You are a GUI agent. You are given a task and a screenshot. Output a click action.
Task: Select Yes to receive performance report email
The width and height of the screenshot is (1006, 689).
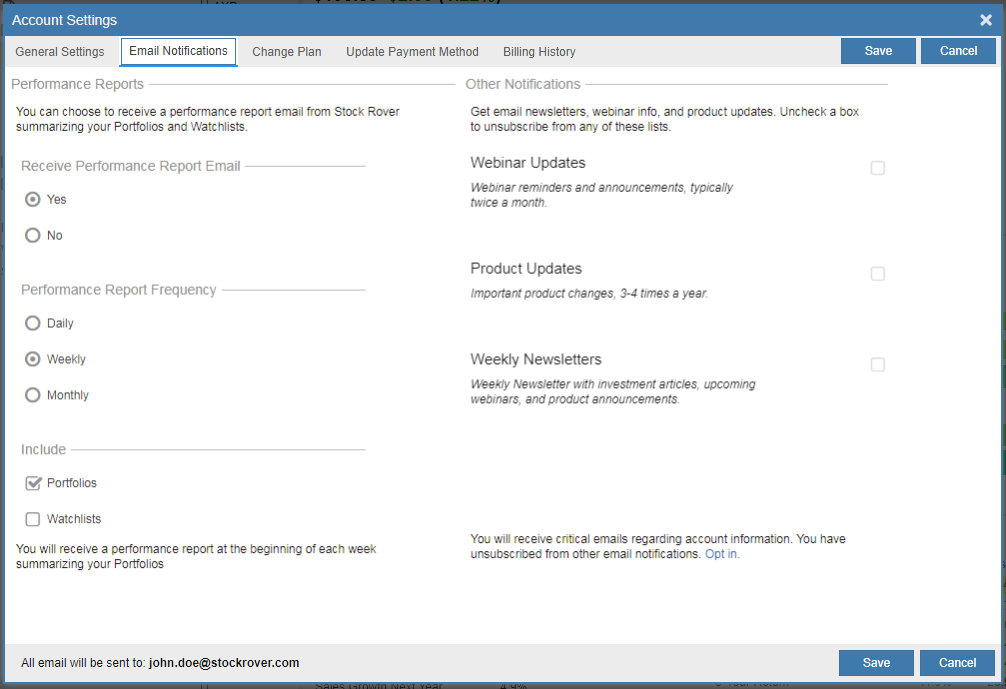coord(31,199)
